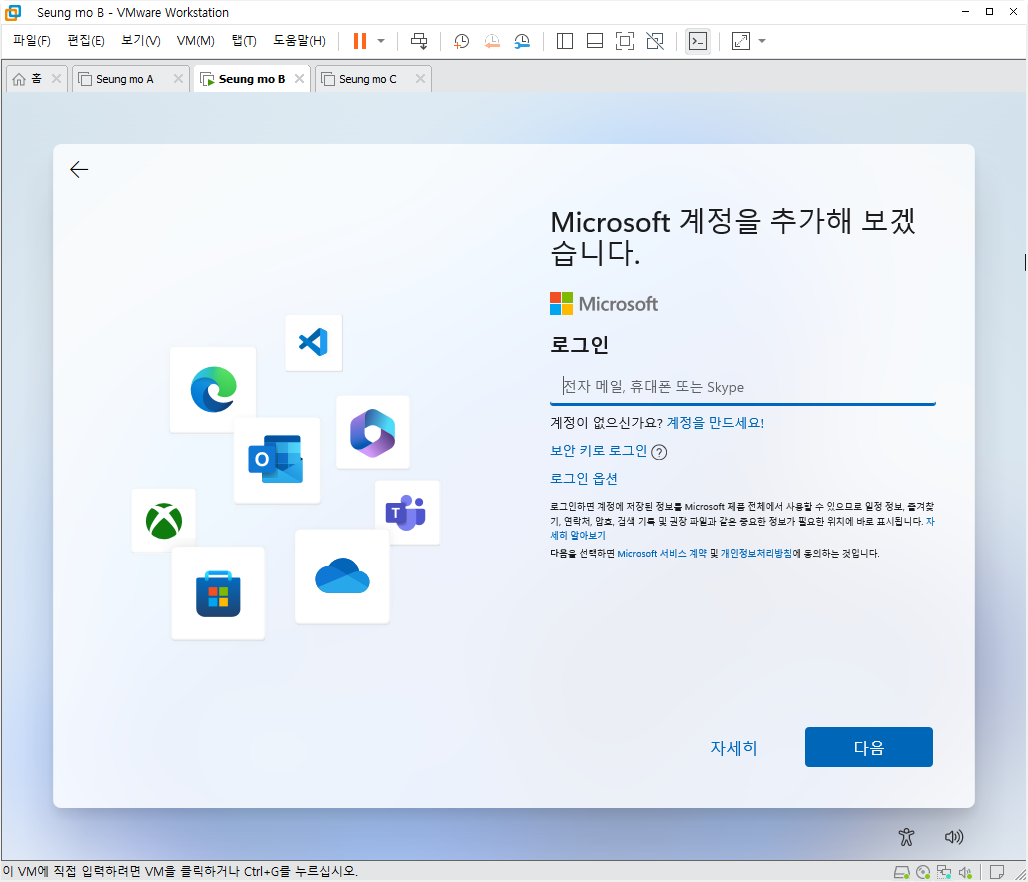Click the 자세히 button

click(x=734, y=748)
